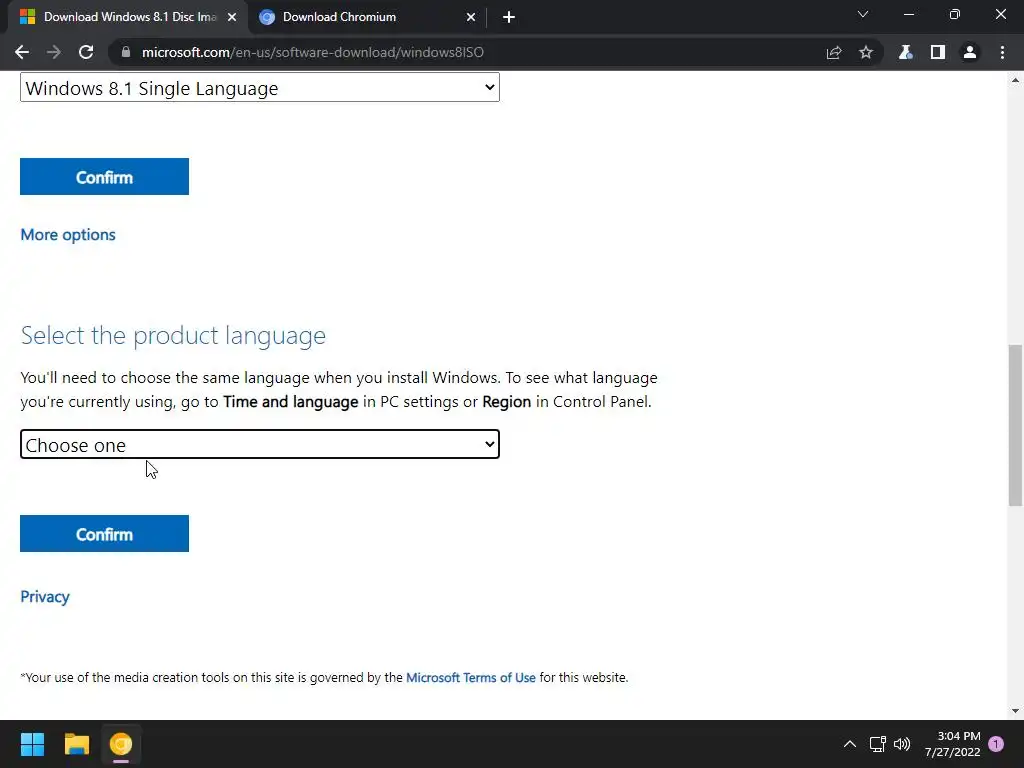1024x768 pixels.
Task: Open the Choose one language dropdown
Action: [260, 444]
